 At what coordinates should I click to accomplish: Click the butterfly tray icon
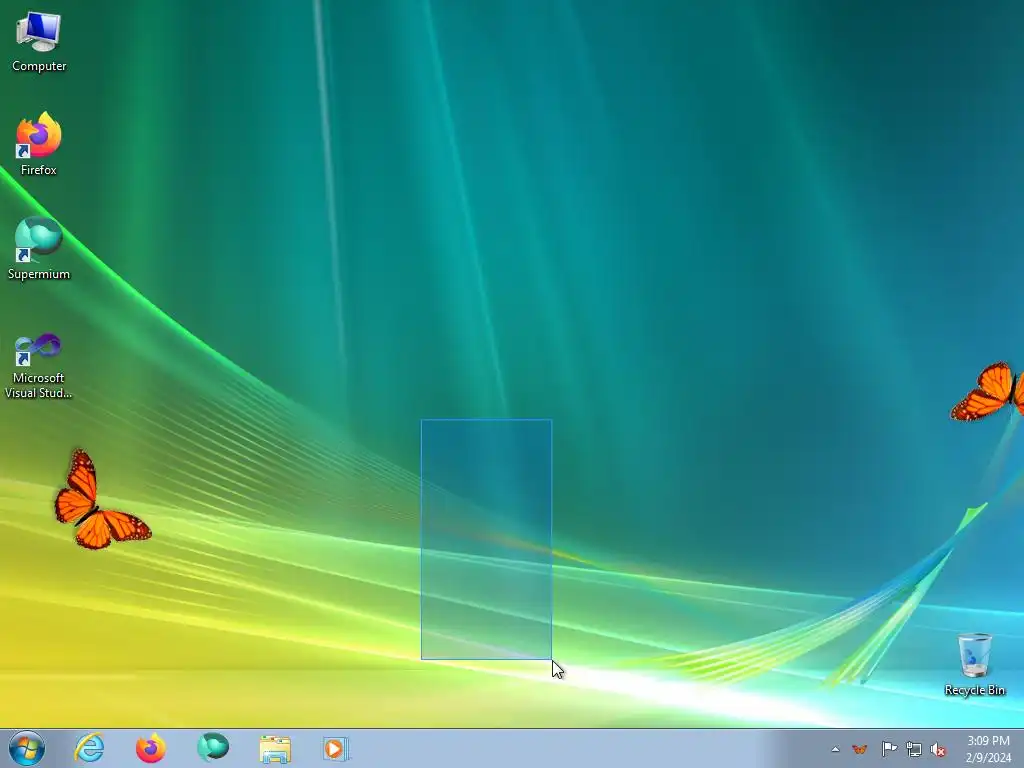[859, 749]
